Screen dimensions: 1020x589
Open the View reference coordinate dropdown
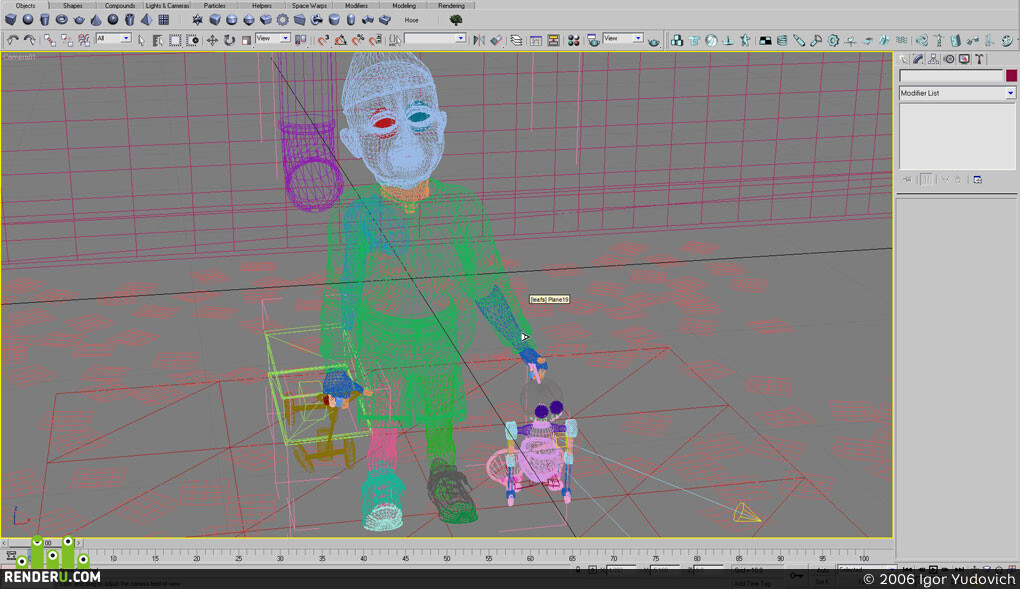pyautogui.click(x=273, y=38)
